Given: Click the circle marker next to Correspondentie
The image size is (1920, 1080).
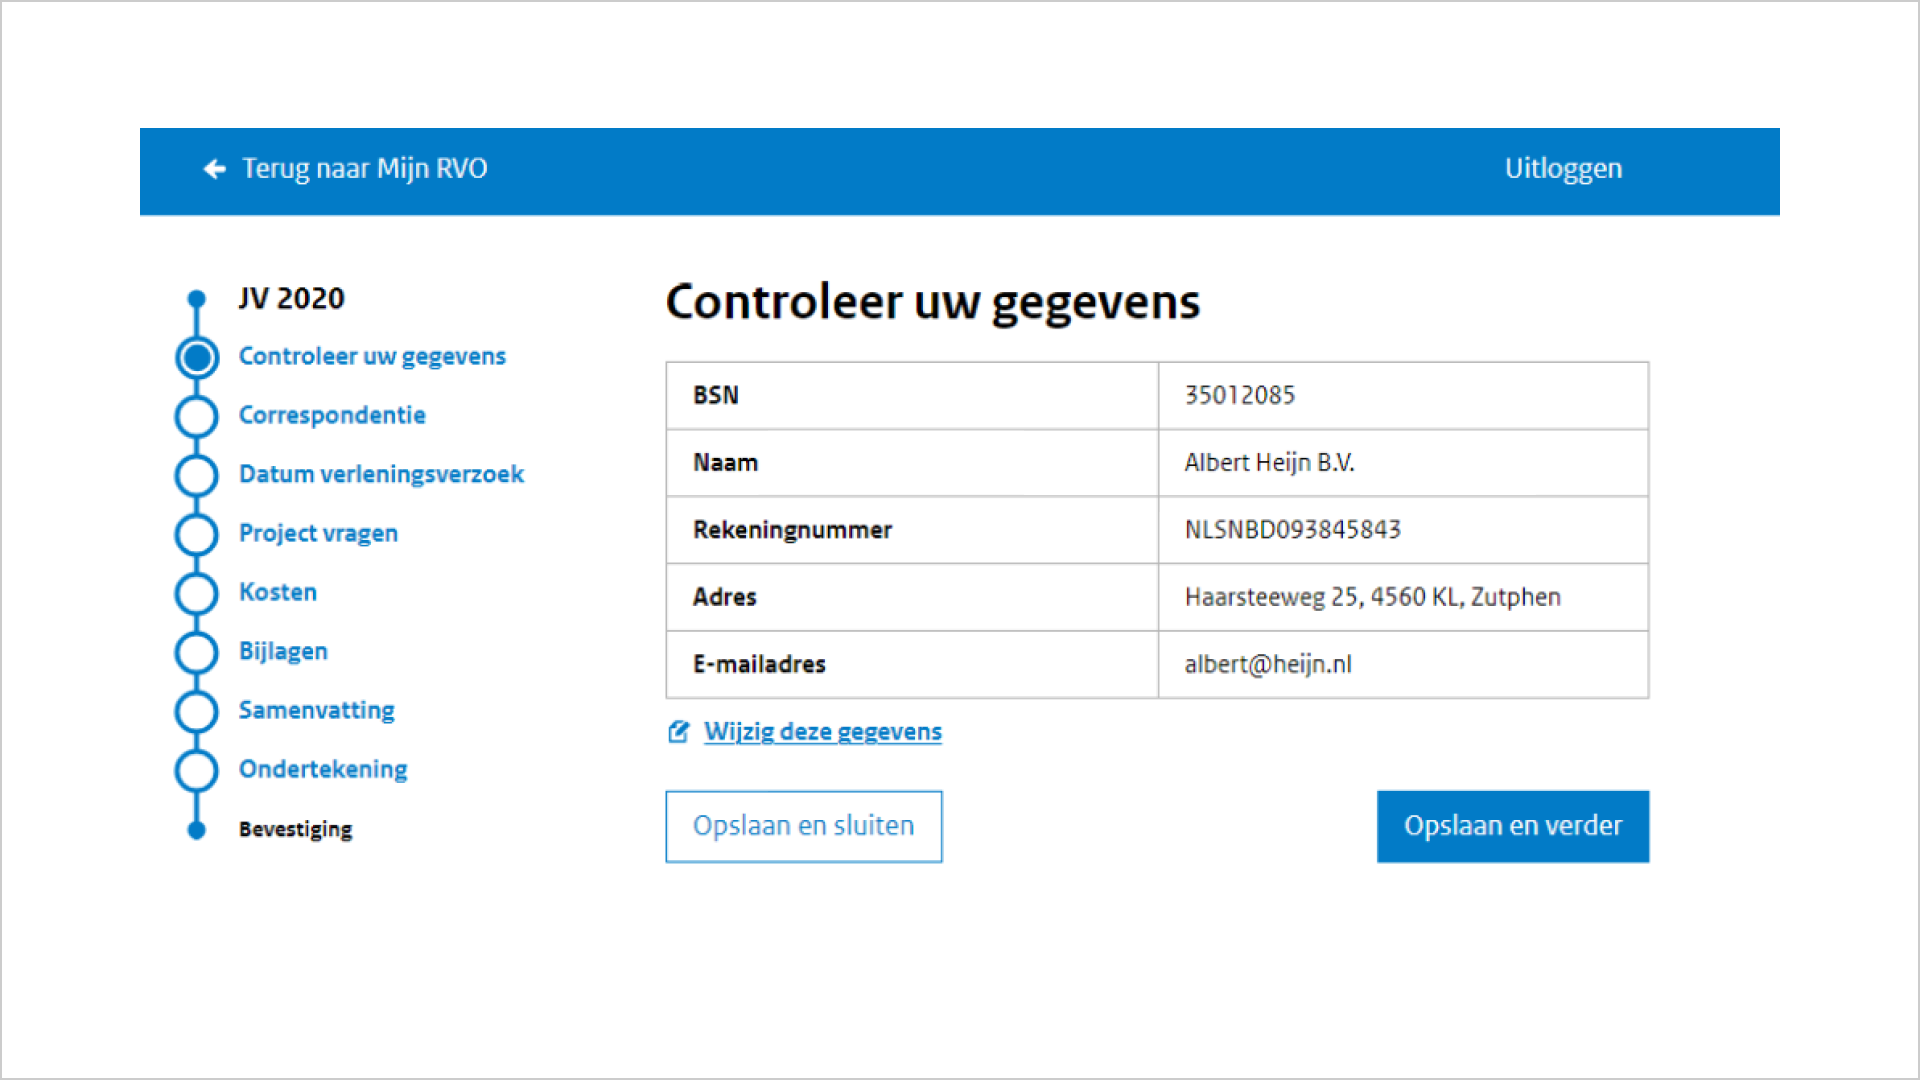Looking at the screenshot, I should (196, 416).
